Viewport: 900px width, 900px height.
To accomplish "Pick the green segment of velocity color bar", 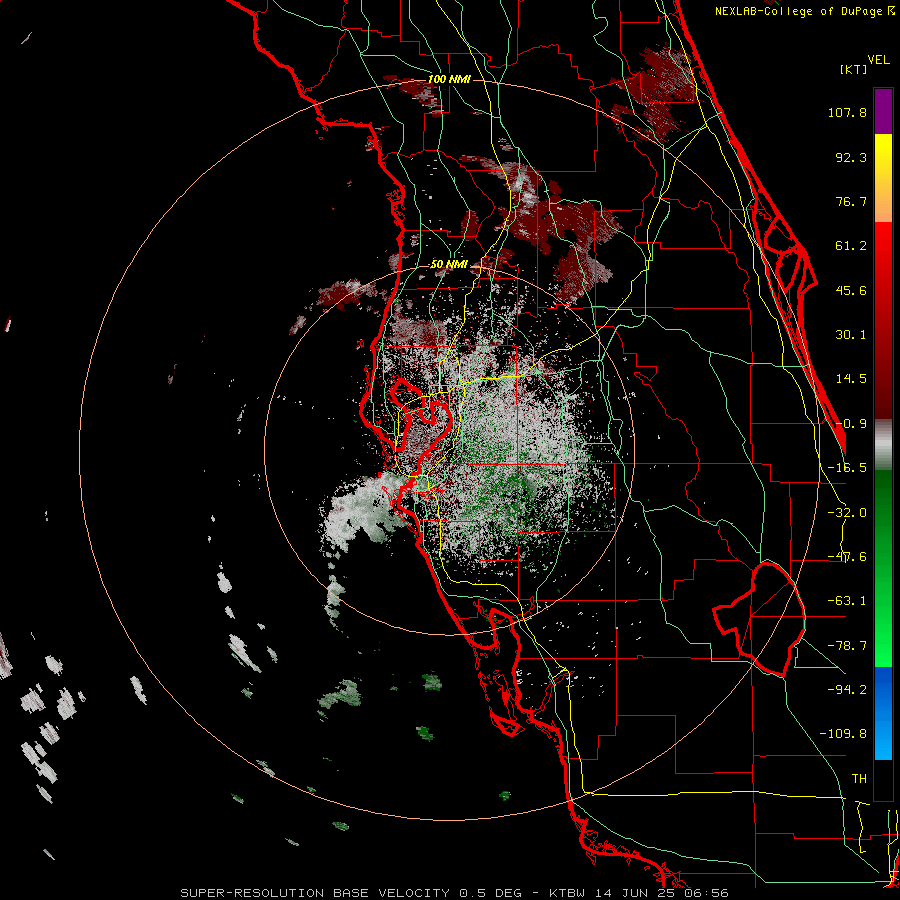I will tap(883, 568).
